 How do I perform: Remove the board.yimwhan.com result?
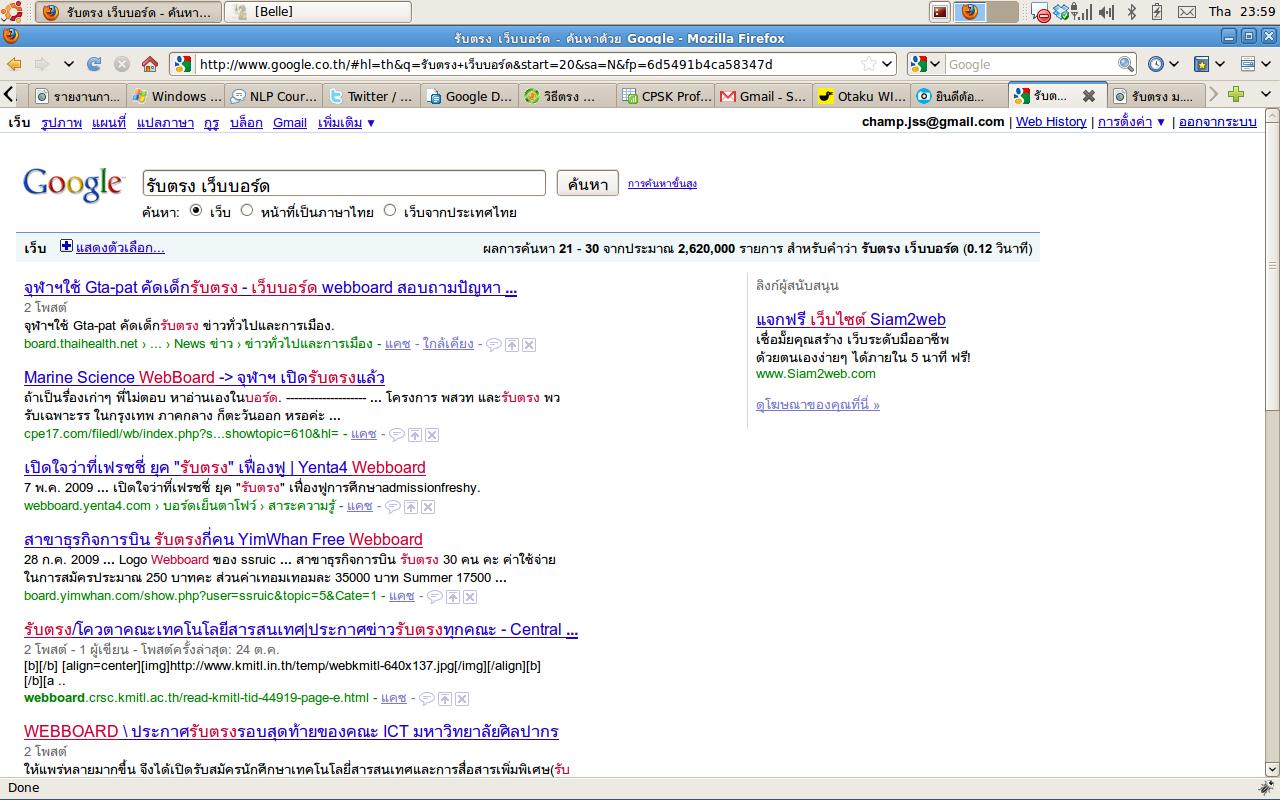pos(470,596)
